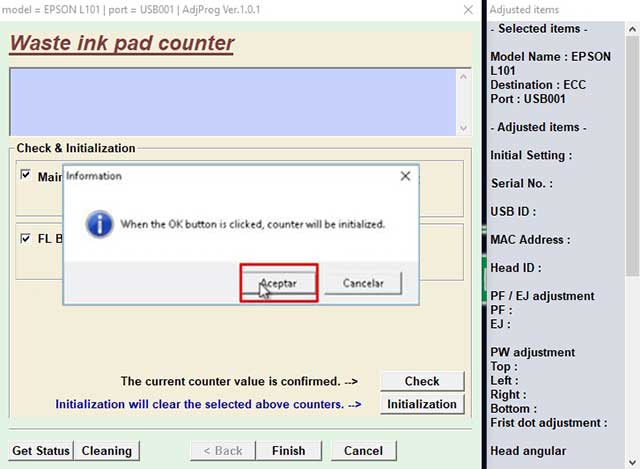Close the Information dialog with the X
The width and height of the screenshot is (640, 469).
point(405,176)
